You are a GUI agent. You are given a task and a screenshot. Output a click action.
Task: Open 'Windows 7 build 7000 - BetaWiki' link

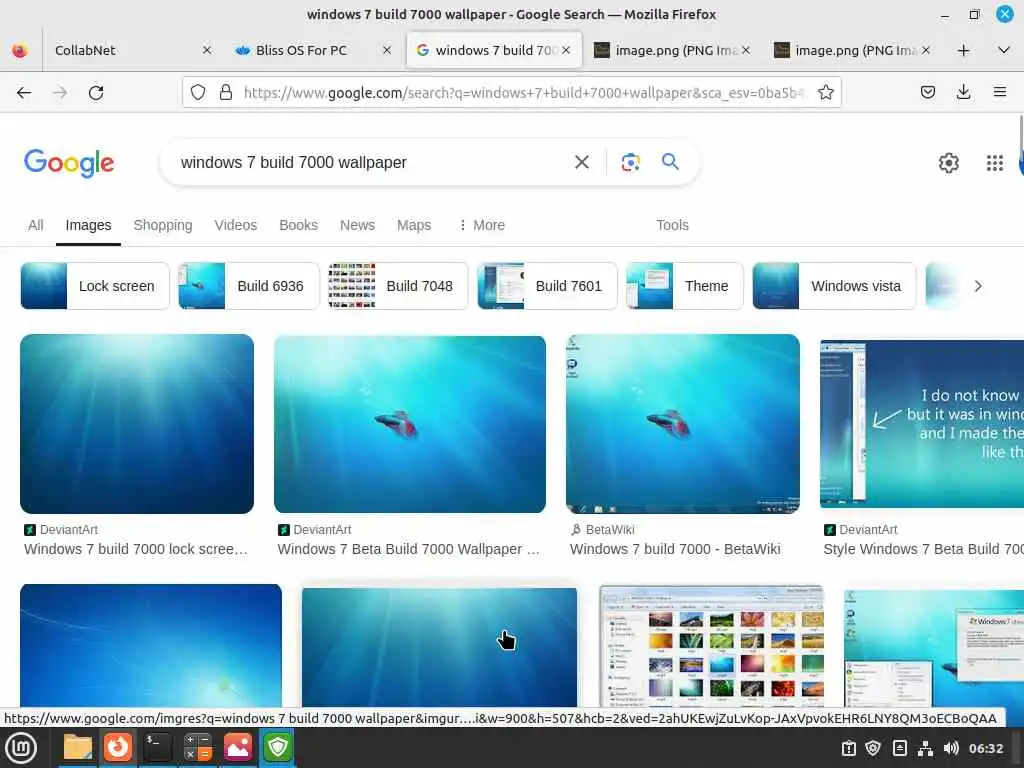tap(675, 549)
